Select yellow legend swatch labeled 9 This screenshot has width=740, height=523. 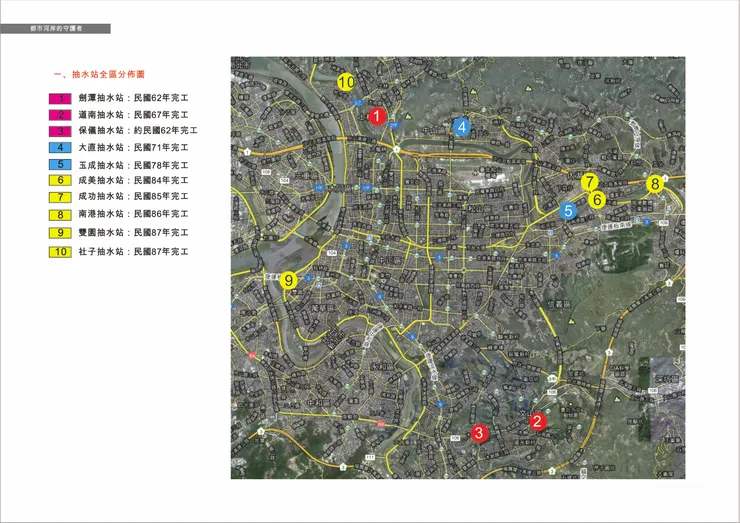60,233
